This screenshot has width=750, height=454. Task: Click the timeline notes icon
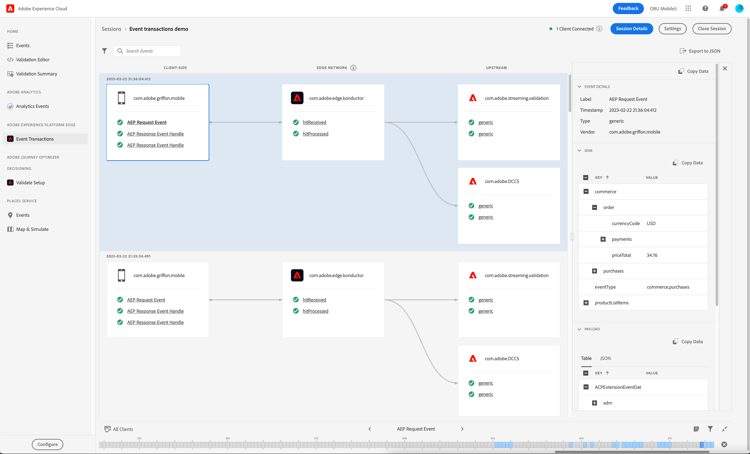[x=696, y=429]
